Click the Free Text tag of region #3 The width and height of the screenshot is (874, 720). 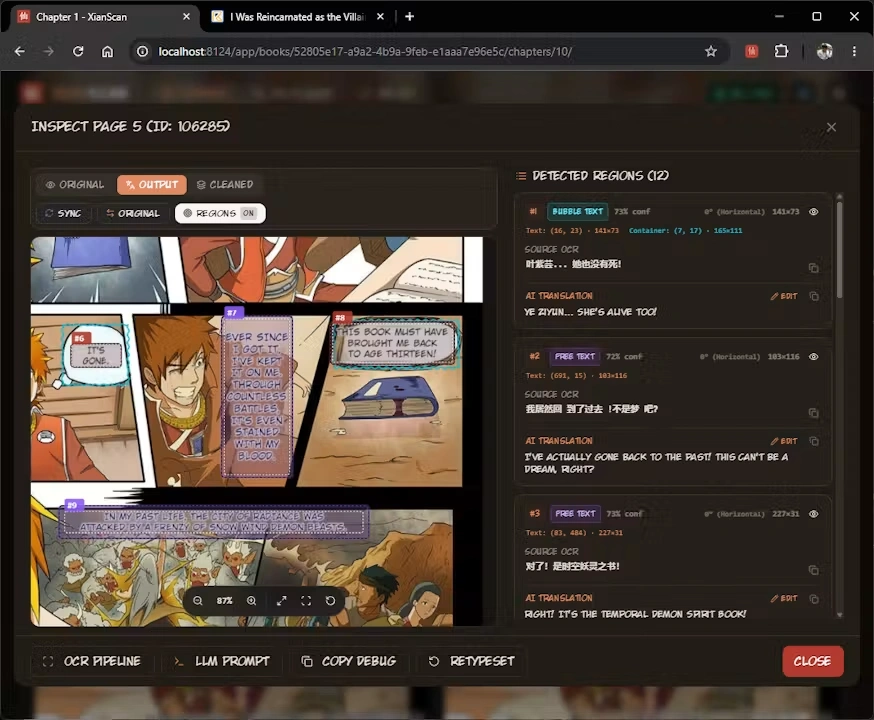pos(575,514)
